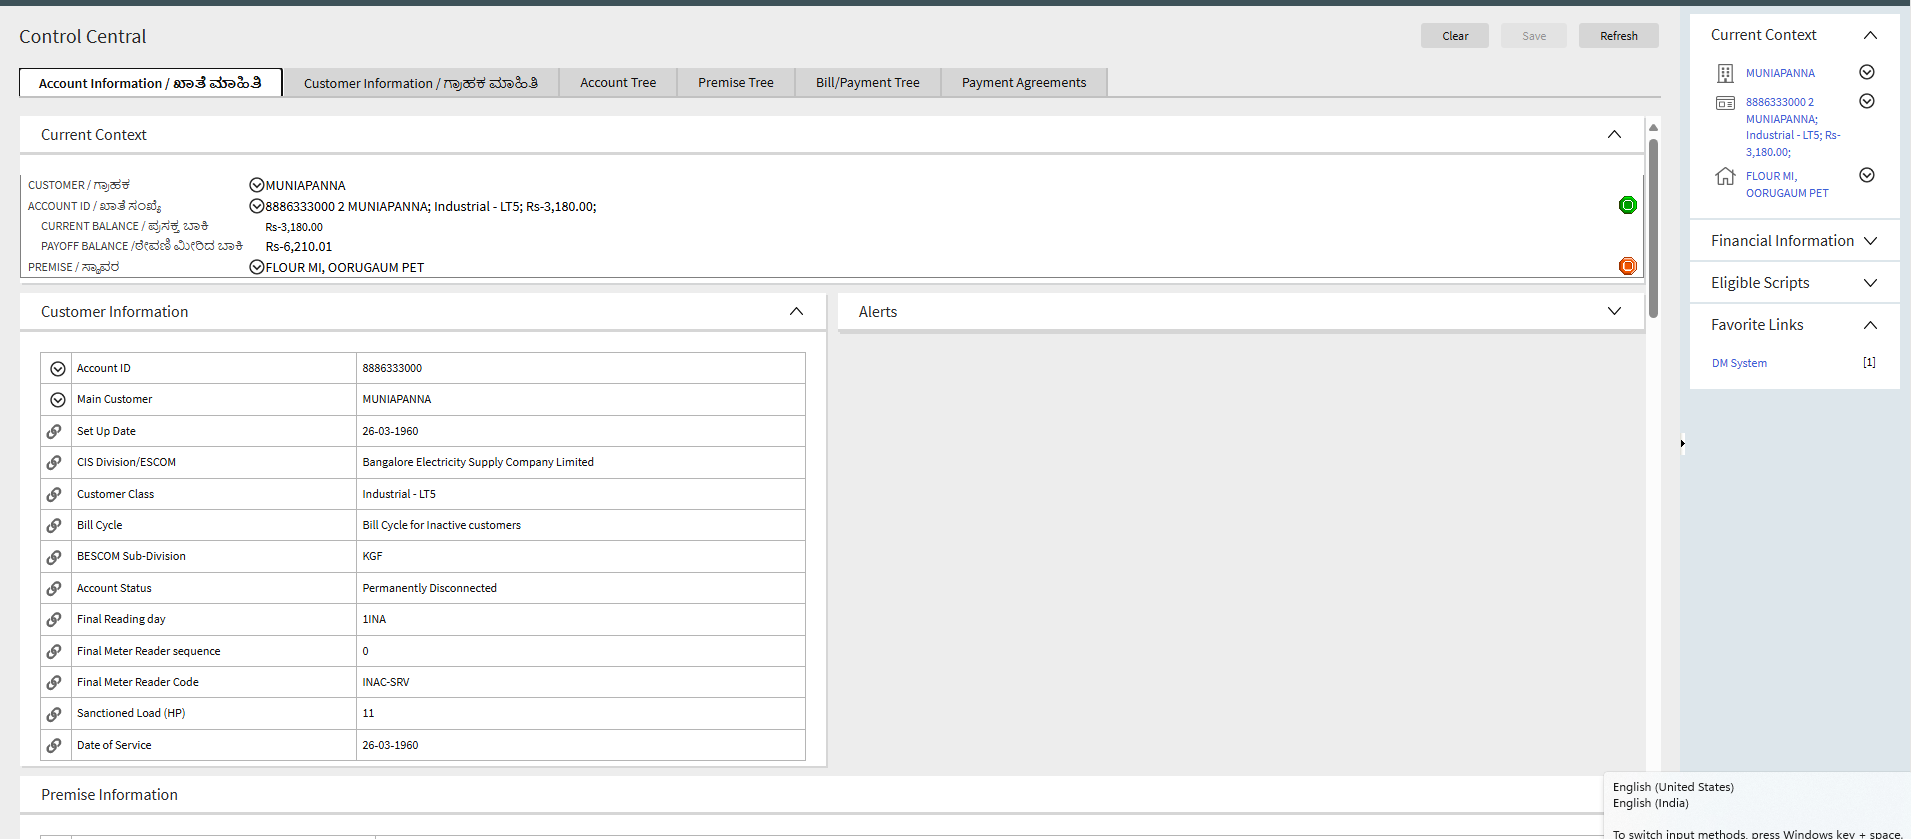
Task: Collapse the Favorite Links section
Action: point(1870,325)
